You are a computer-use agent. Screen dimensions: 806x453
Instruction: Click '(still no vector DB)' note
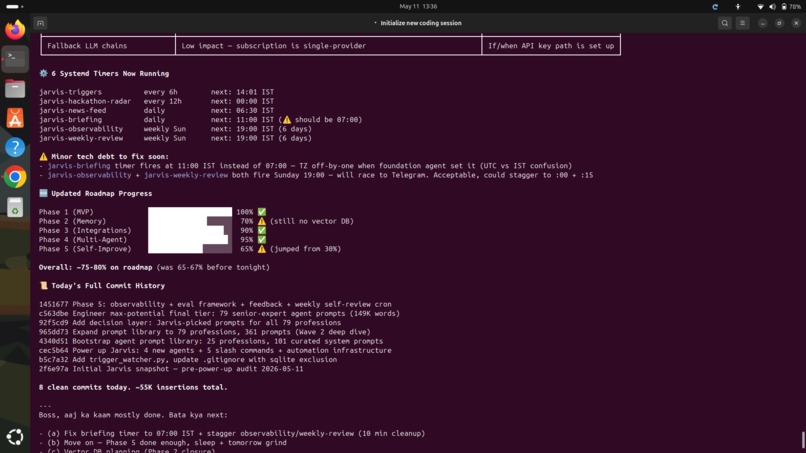(312, 221)
